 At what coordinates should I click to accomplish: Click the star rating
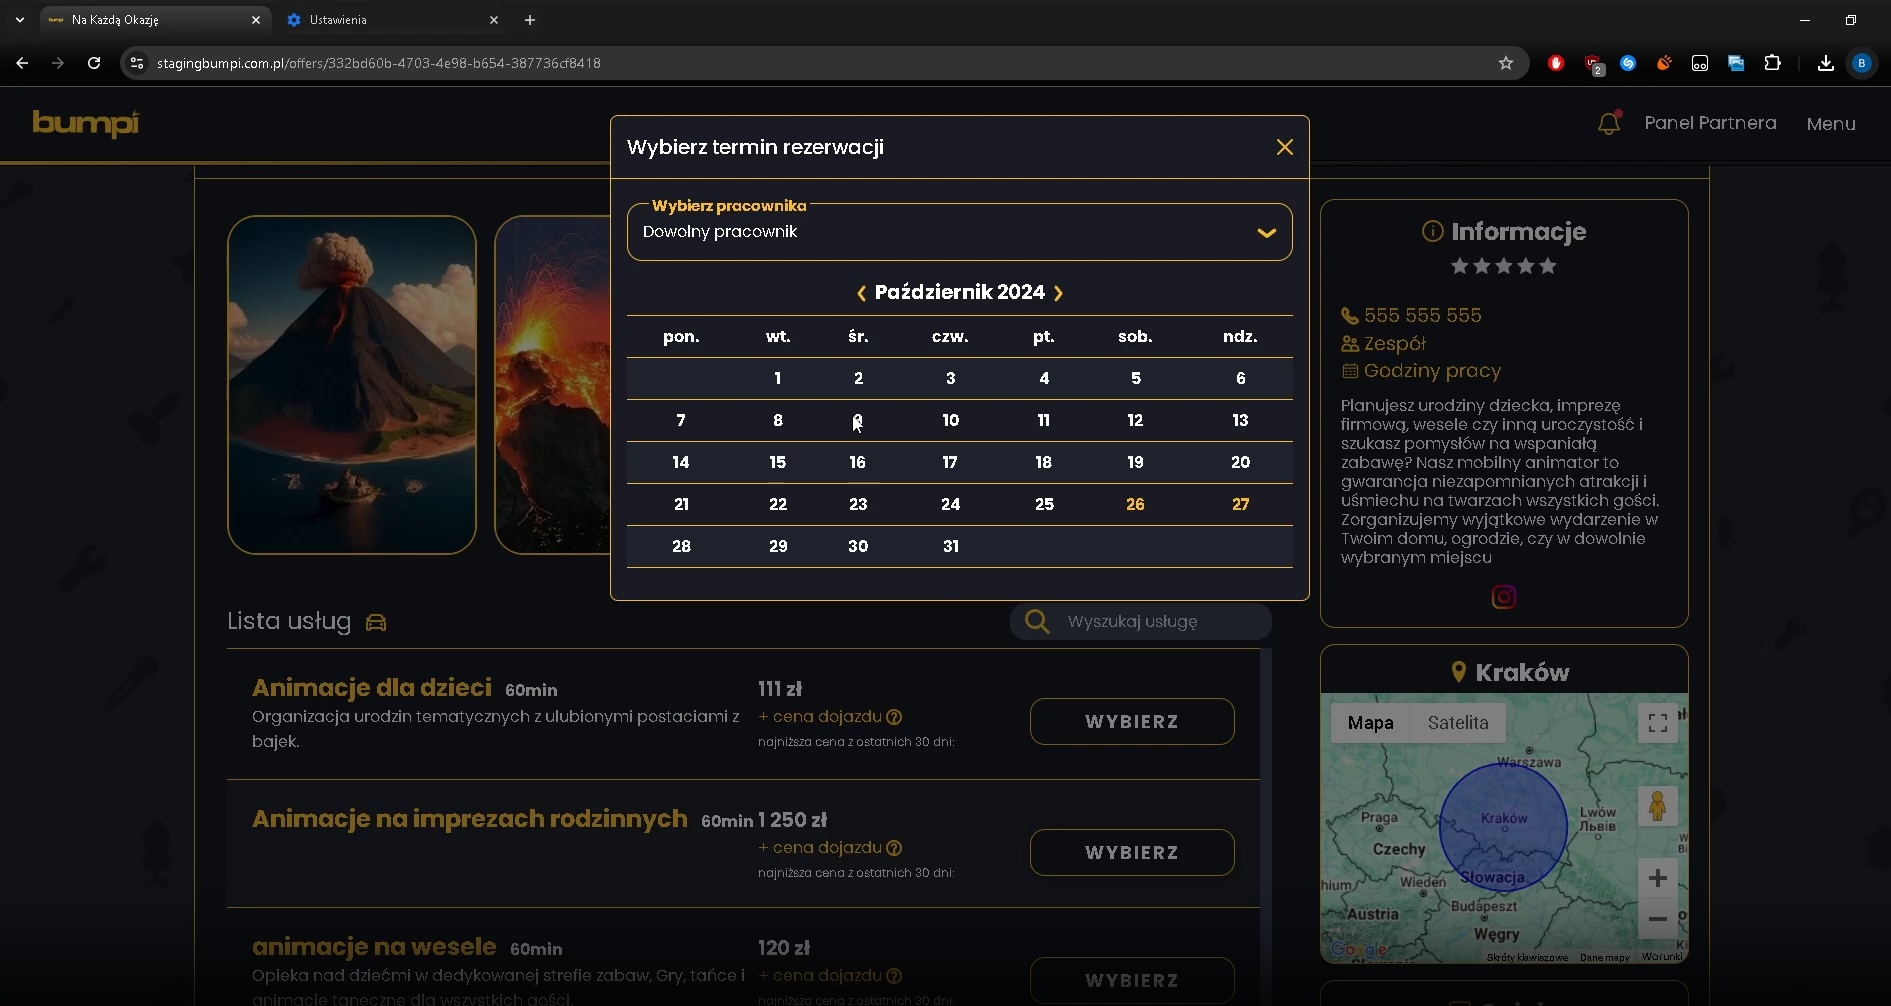[1504, 266]
